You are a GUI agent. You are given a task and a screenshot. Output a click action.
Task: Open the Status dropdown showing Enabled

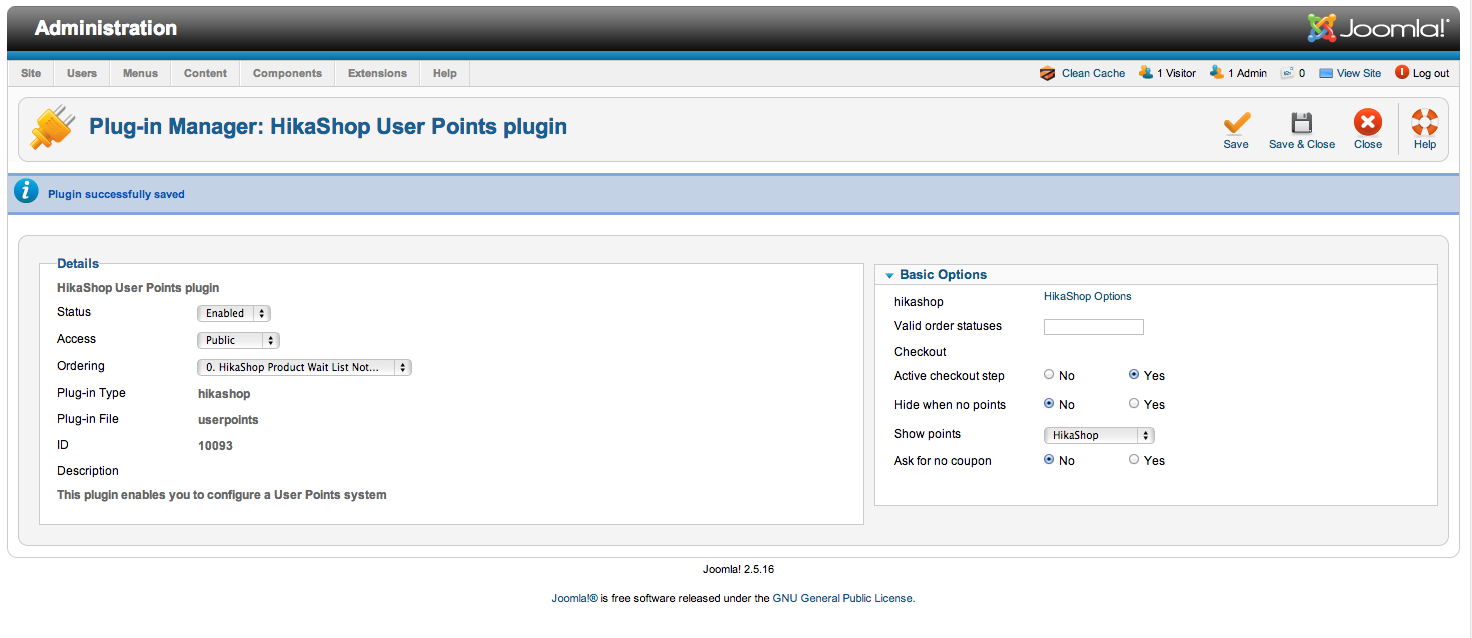(x=234, y=313)
